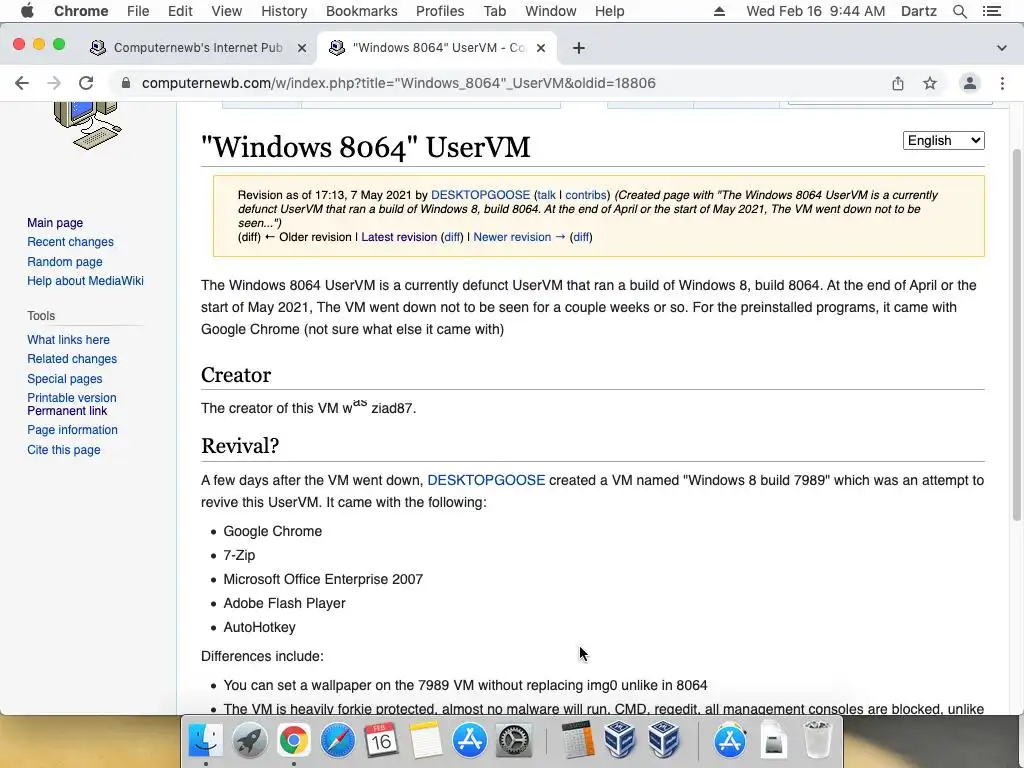This screenshot has width=1024, height=768.
Task: Click the Dartz user name in menu bar
Action: coord(918,11)
